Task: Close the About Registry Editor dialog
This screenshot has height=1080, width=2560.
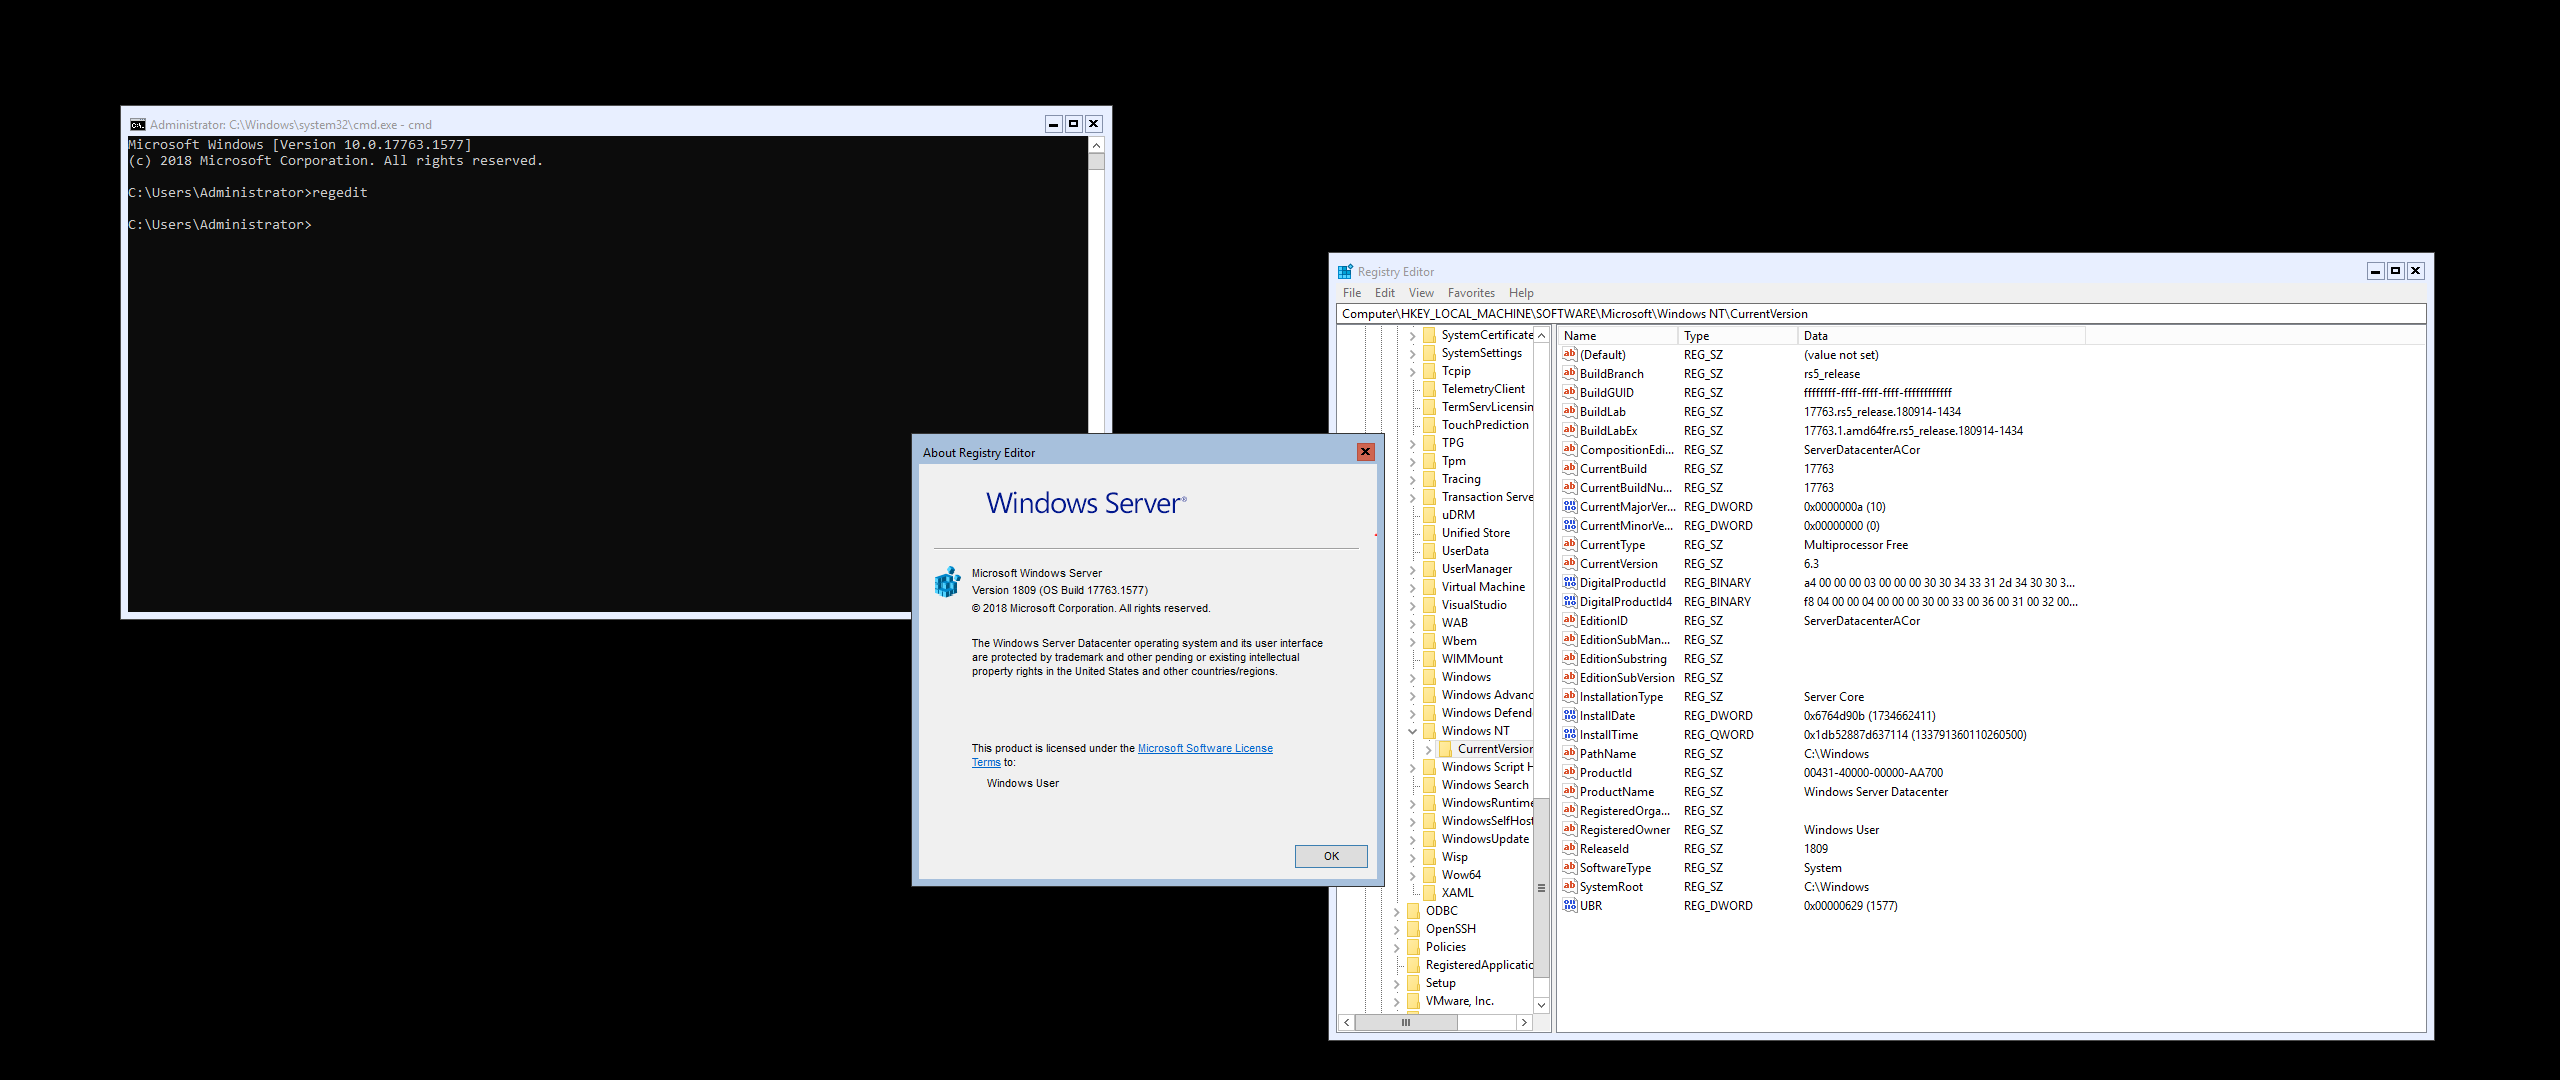Action: [x=1365, y=452]
